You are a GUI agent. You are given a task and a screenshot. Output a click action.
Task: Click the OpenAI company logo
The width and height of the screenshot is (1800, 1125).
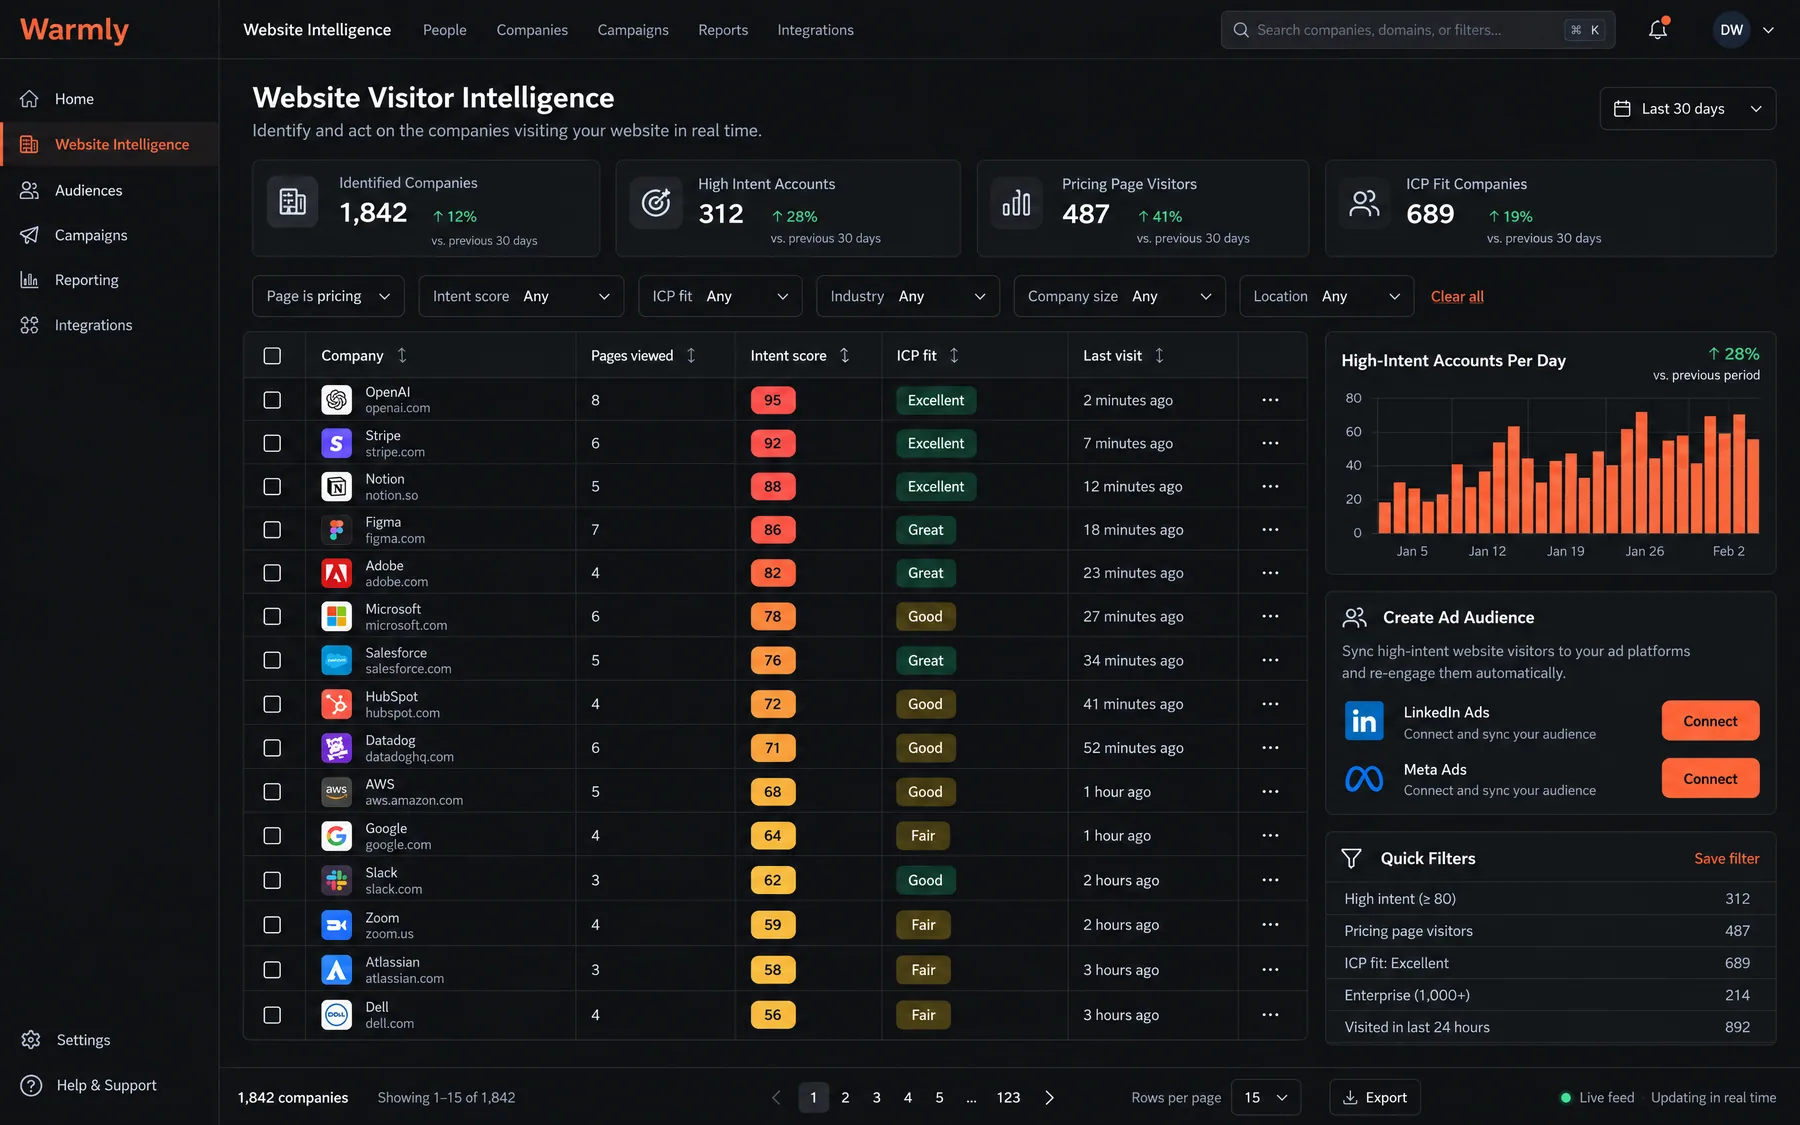(336, 400)
